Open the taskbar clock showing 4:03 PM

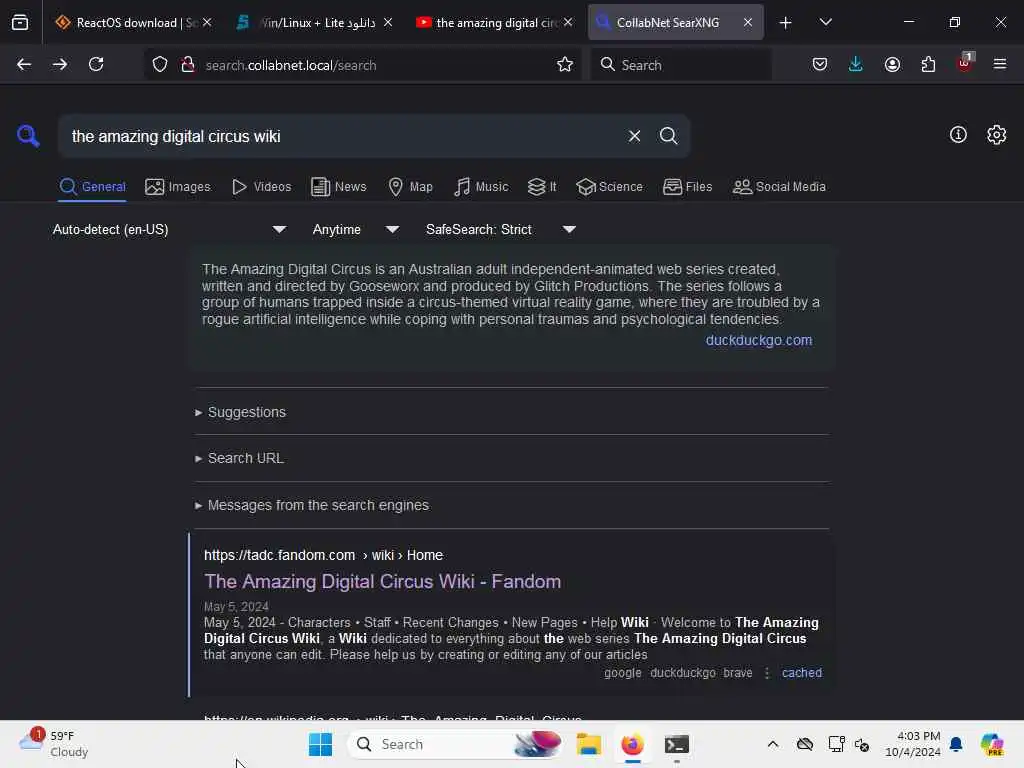click(x=912, y=744)
